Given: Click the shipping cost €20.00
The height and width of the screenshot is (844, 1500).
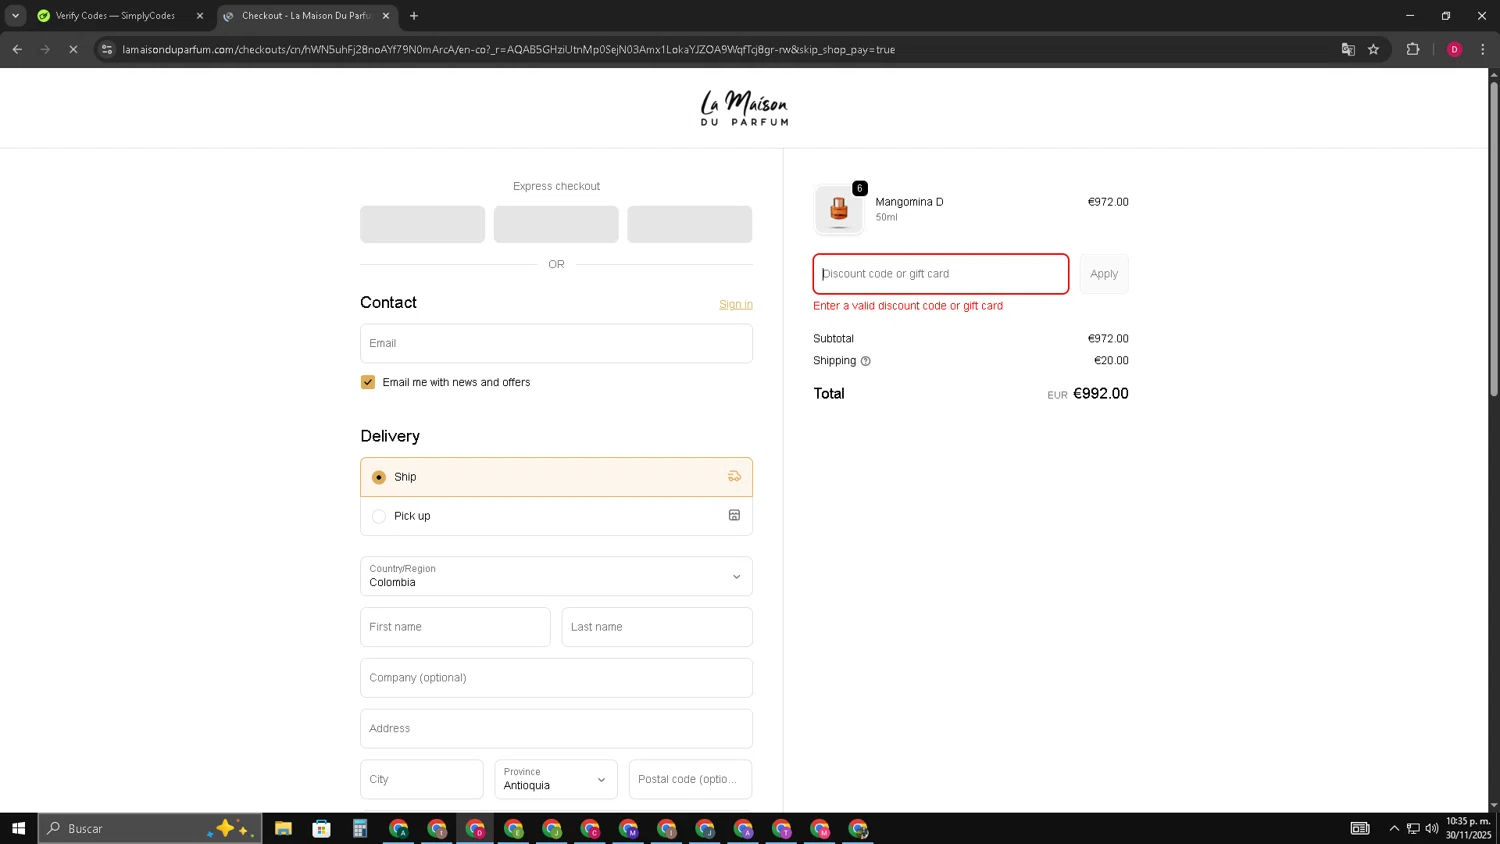Looking at the screenshot, I should (1111, 361).
